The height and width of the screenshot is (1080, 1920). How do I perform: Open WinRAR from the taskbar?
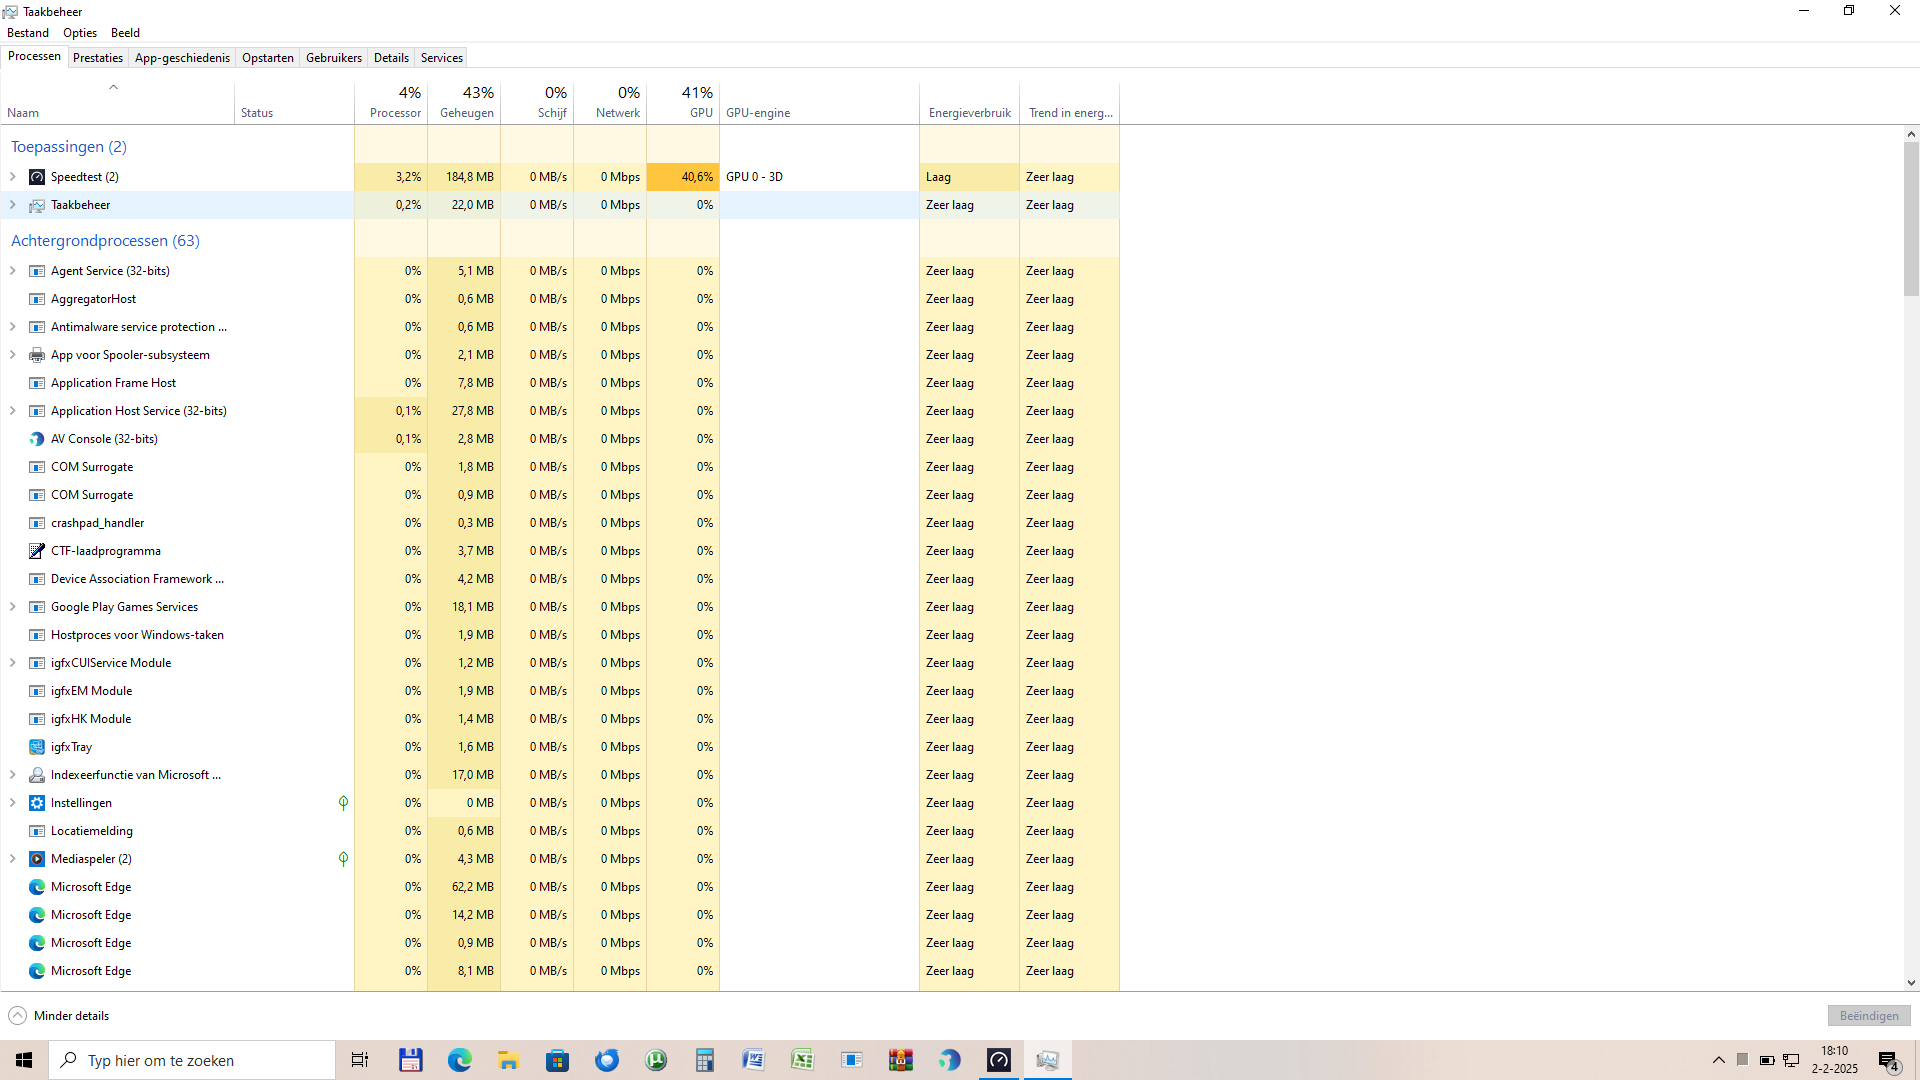click(901, 1060)
